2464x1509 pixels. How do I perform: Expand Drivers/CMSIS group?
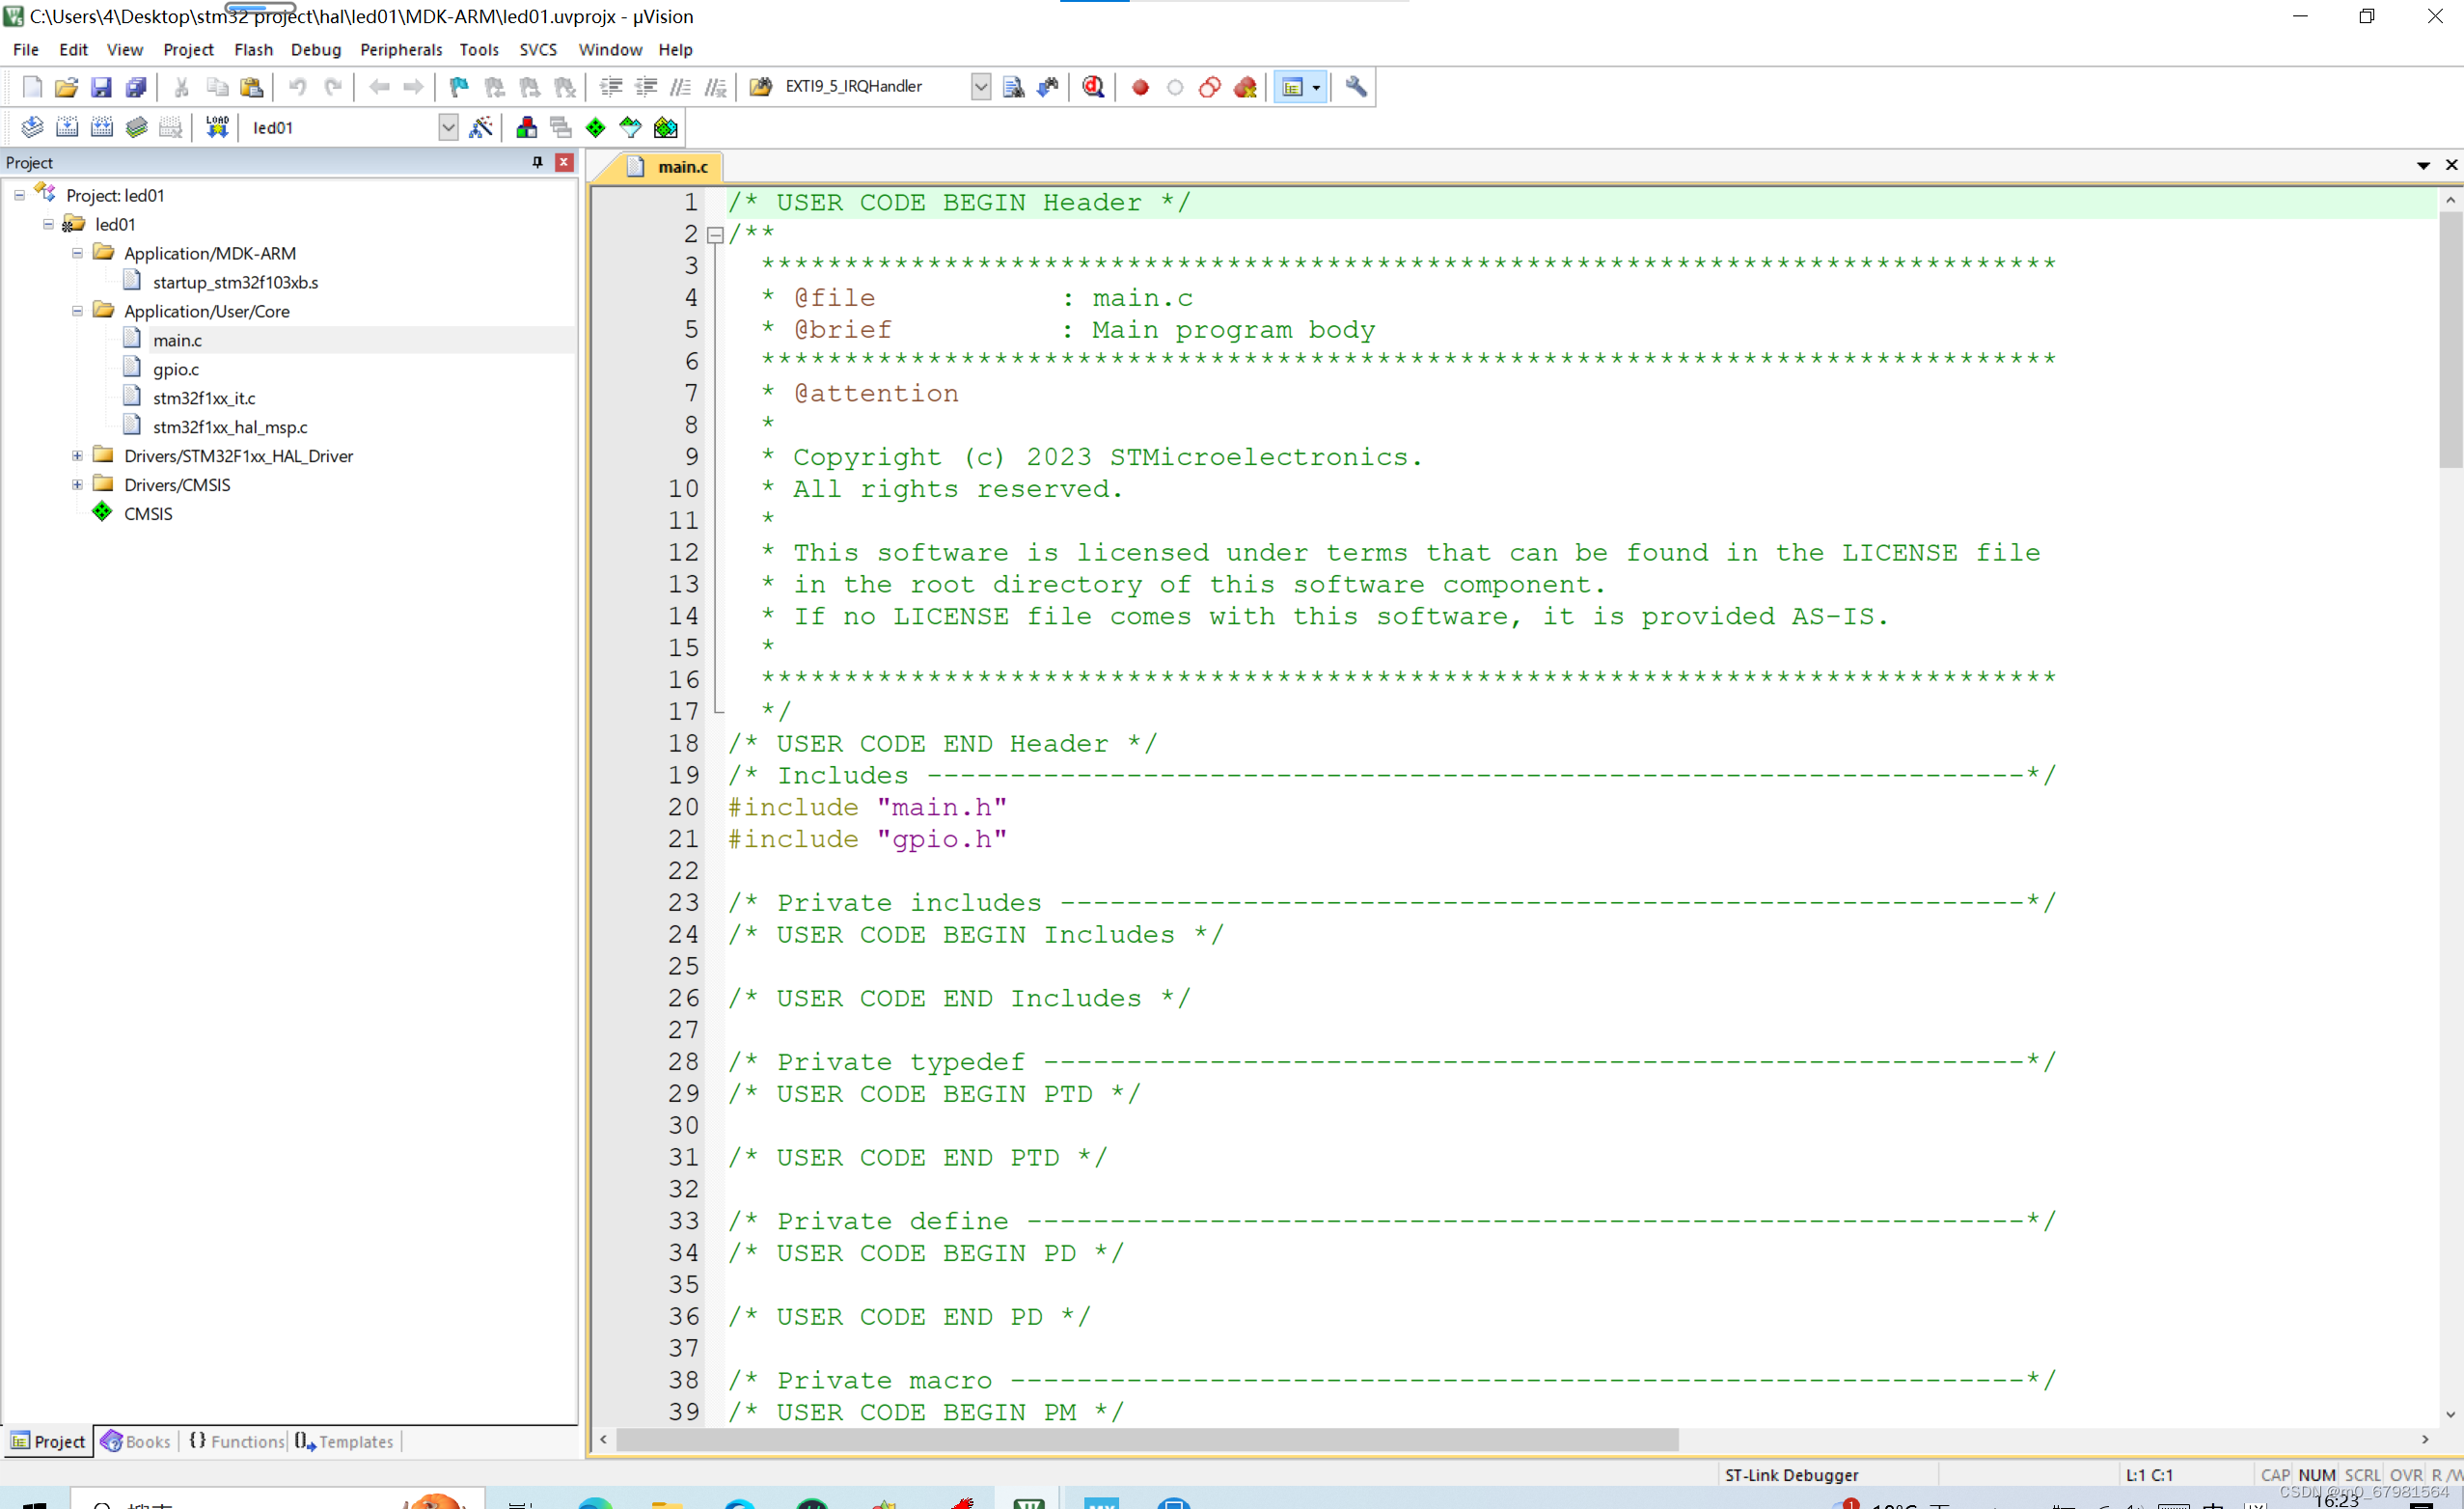(x=77, y=484)
